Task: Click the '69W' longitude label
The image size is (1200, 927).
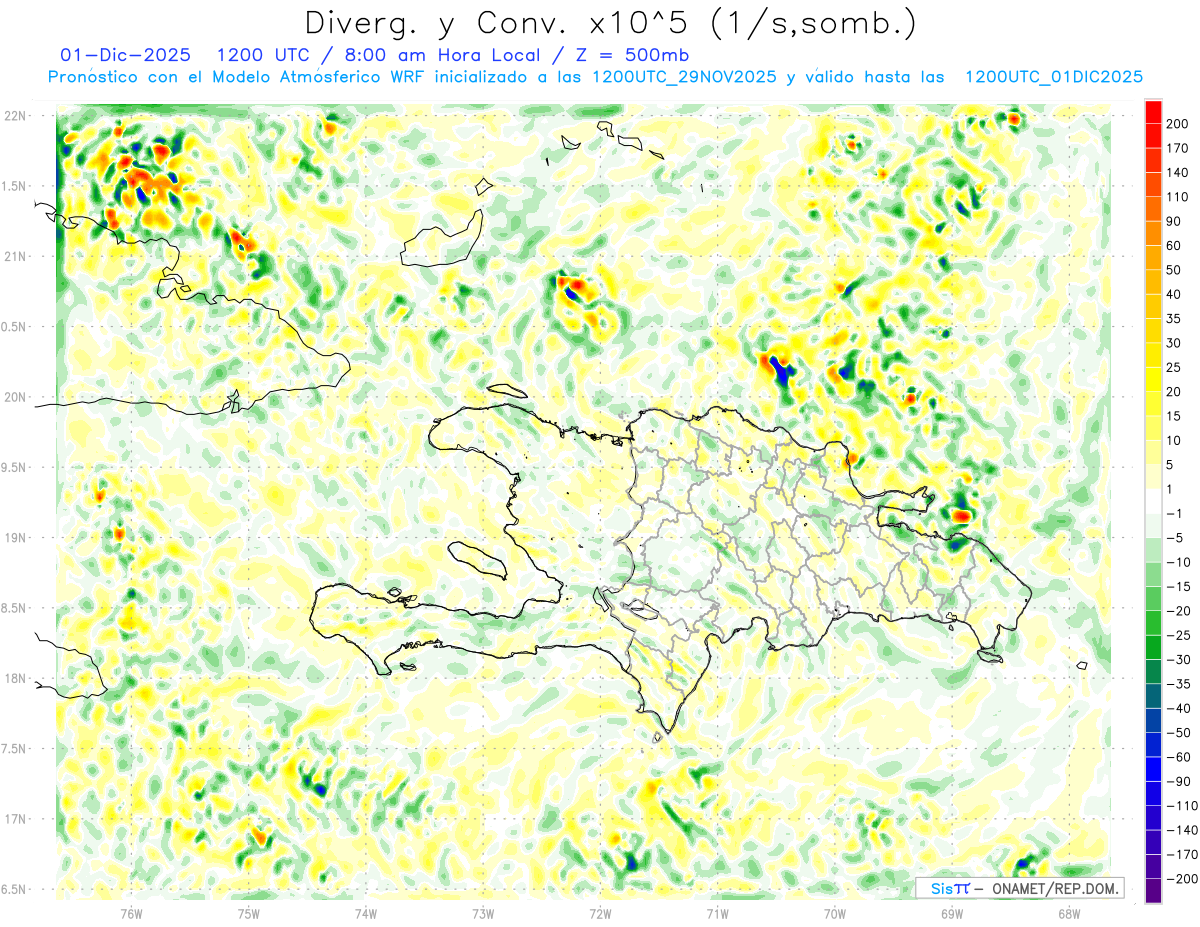Action: coord(952,913)
